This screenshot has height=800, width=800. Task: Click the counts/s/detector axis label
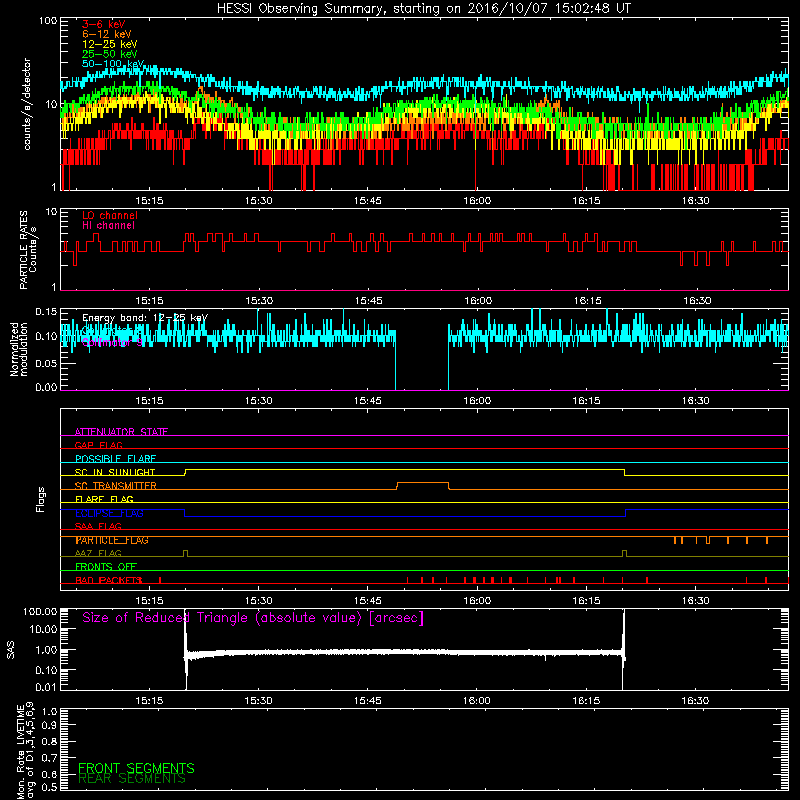click(x=27, y=104)
